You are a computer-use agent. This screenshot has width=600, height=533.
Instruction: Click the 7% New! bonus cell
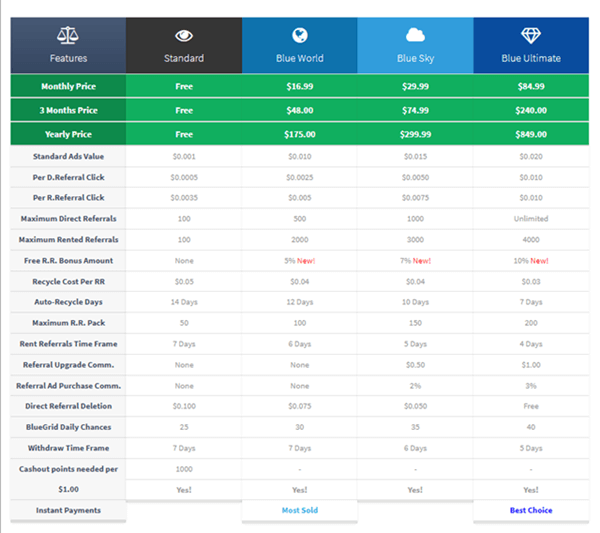click(x=415, y=261)
